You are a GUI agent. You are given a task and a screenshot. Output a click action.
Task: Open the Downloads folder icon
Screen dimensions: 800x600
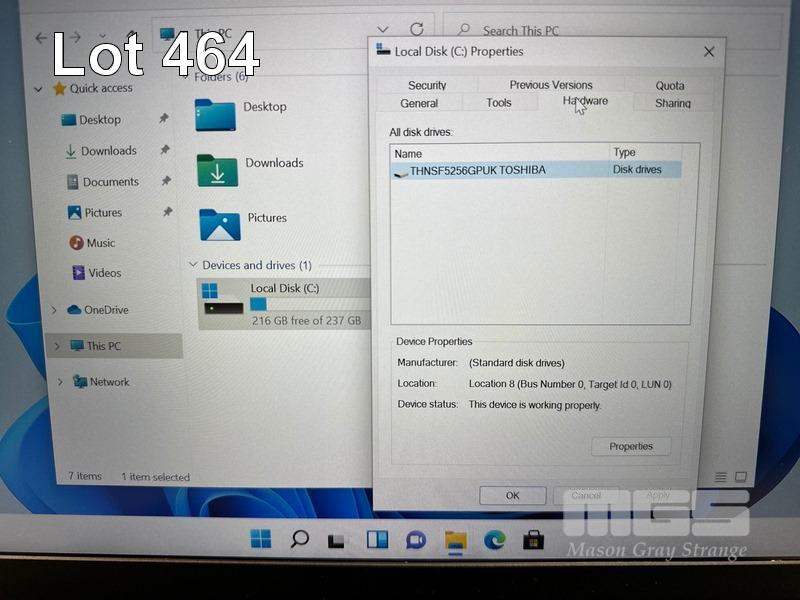pos(217,169)
